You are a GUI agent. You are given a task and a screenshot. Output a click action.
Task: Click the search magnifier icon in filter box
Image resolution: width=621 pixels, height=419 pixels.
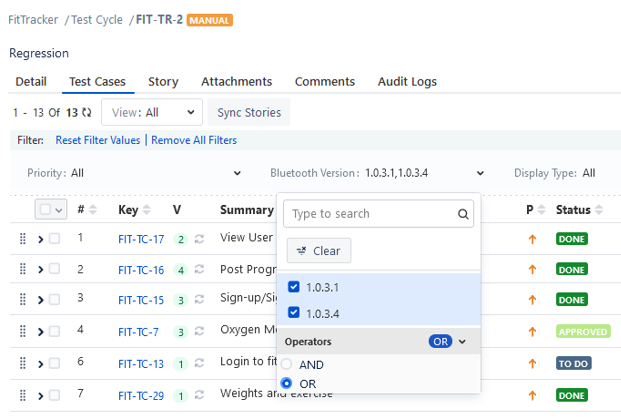coord(464,213)
